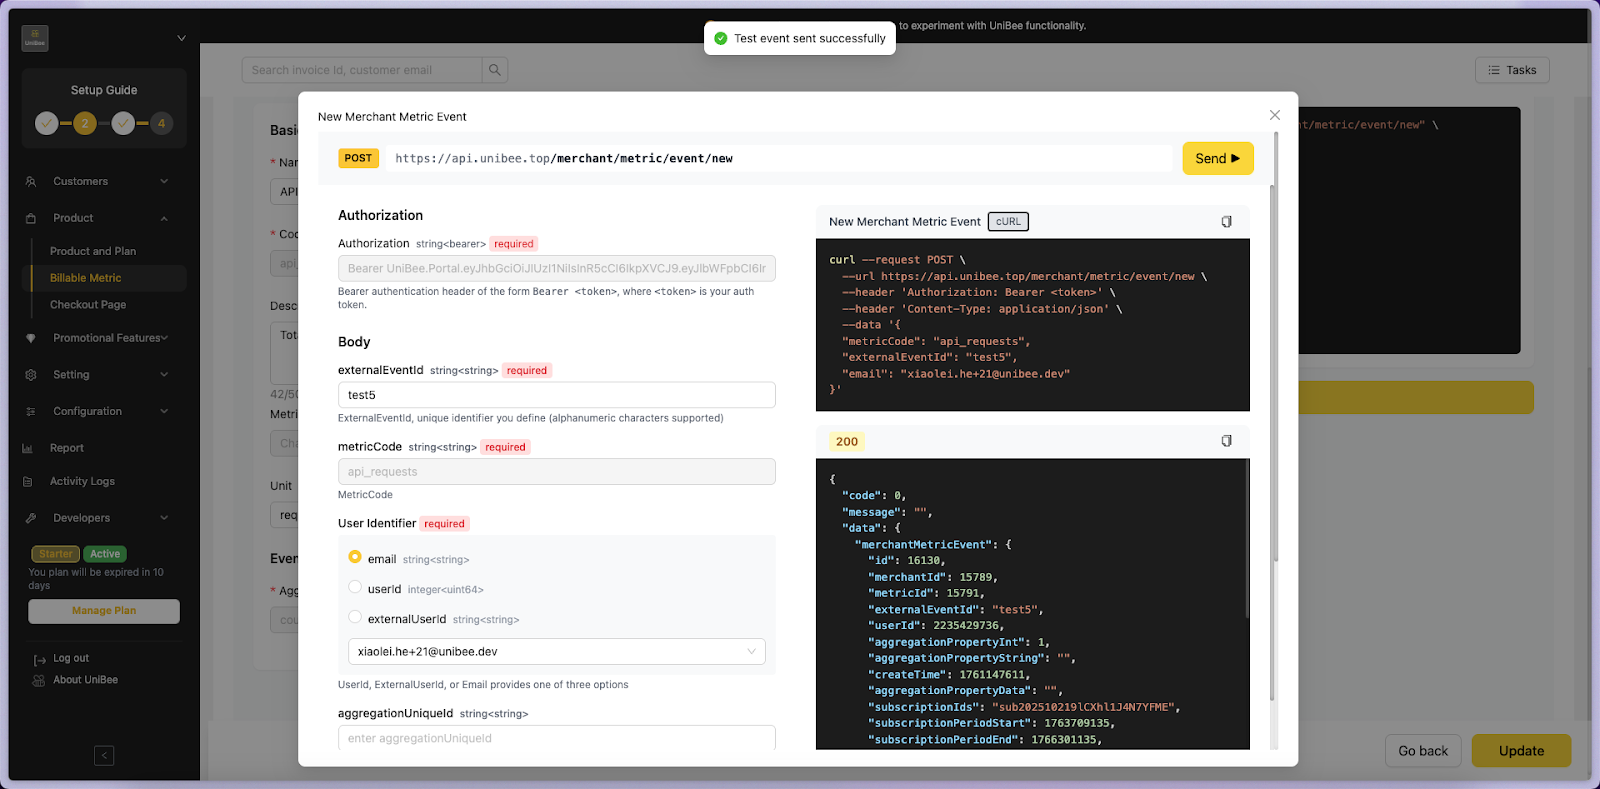The width and height of the screenshot is (1600, 789).
Task: Click the Activity Logs icon
Action: [28, 482]
